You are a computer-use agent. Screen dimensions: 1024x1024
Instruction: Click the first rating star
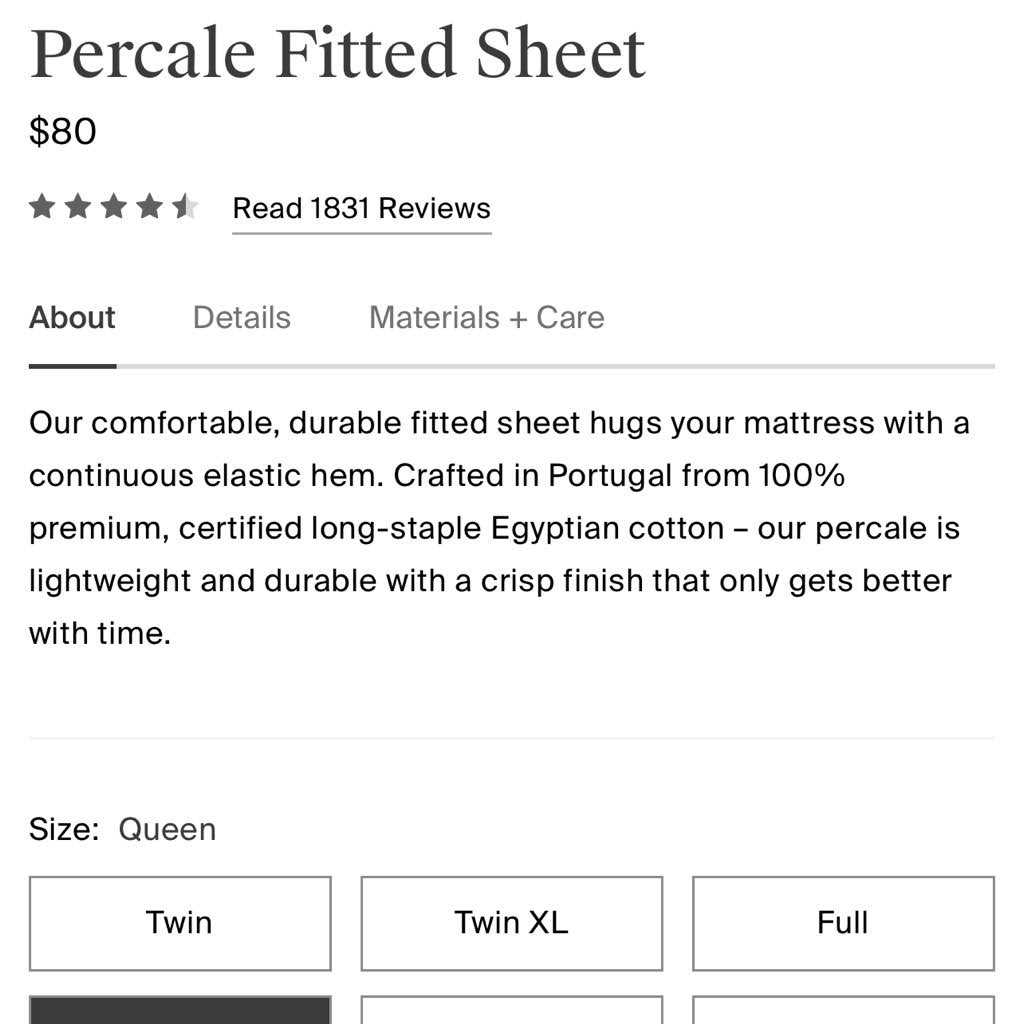tap(42, 207)
